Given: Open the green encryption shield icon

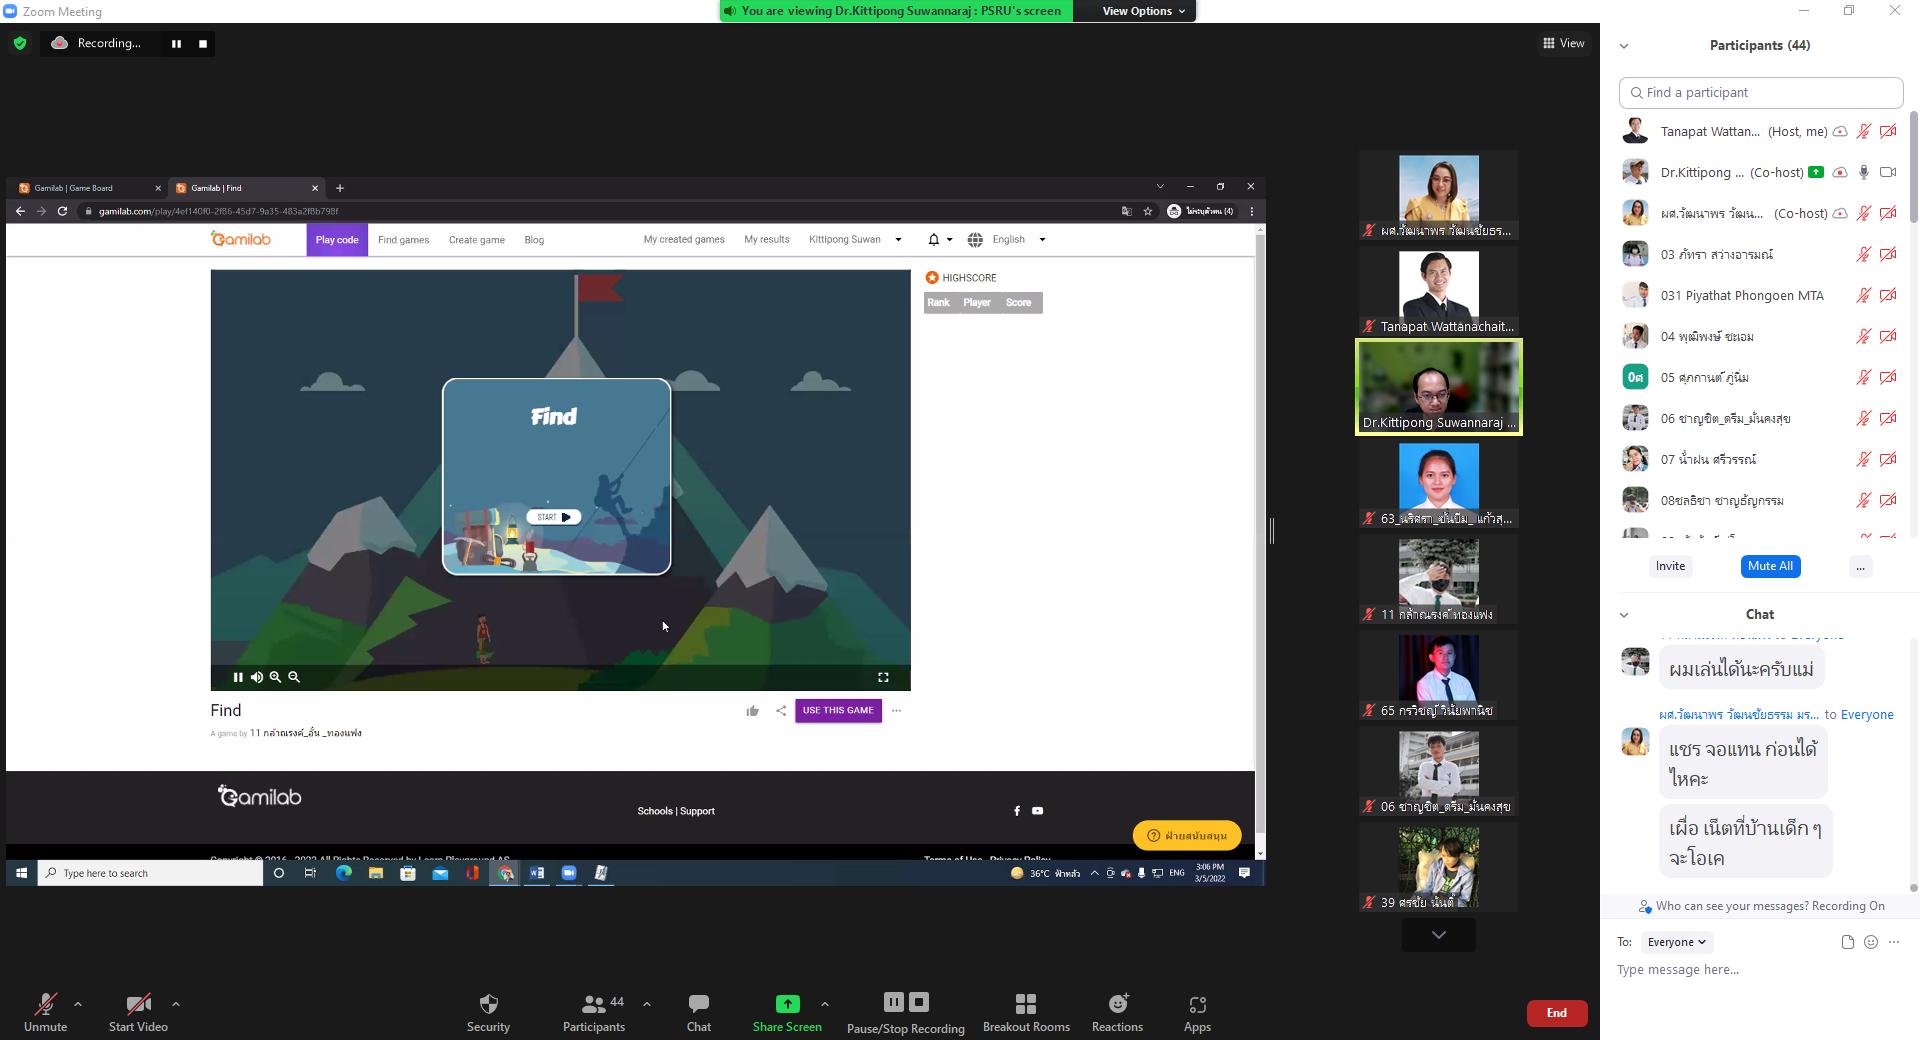Looking at the screenshot, I should [20, 43].
